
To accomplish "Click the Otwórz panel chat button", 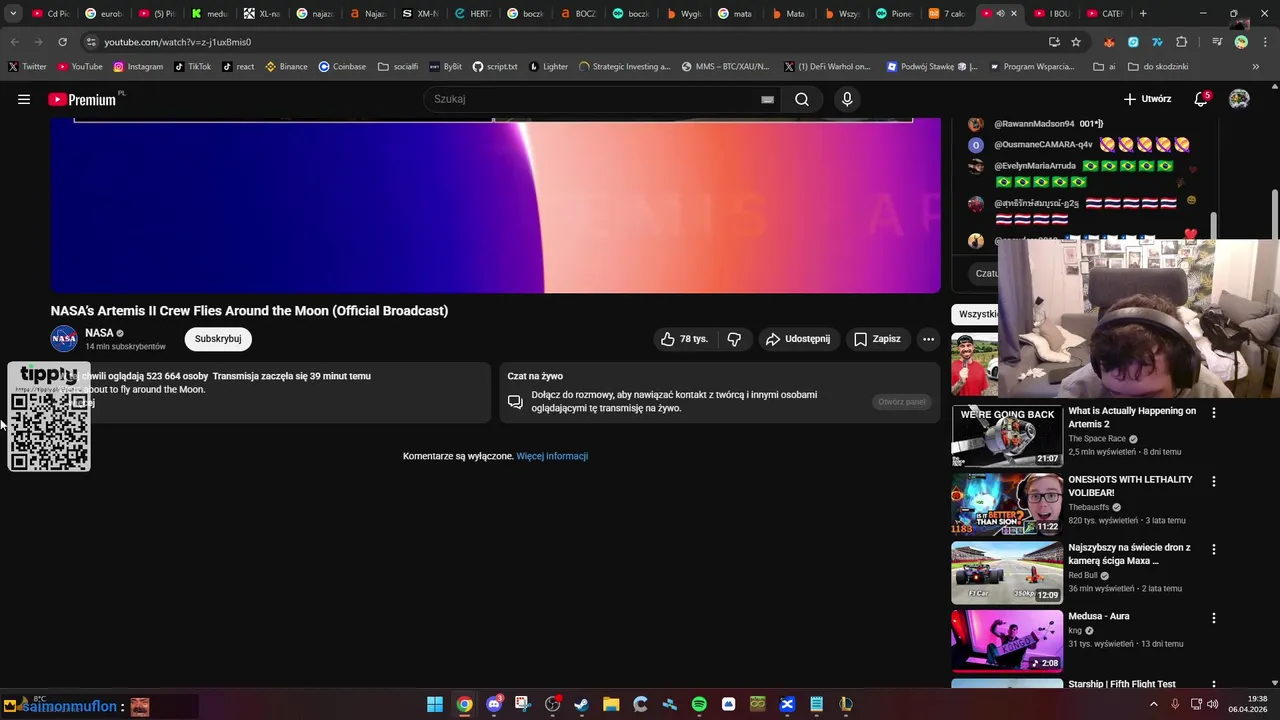I will pyautogui.click(x=902, y=402).
